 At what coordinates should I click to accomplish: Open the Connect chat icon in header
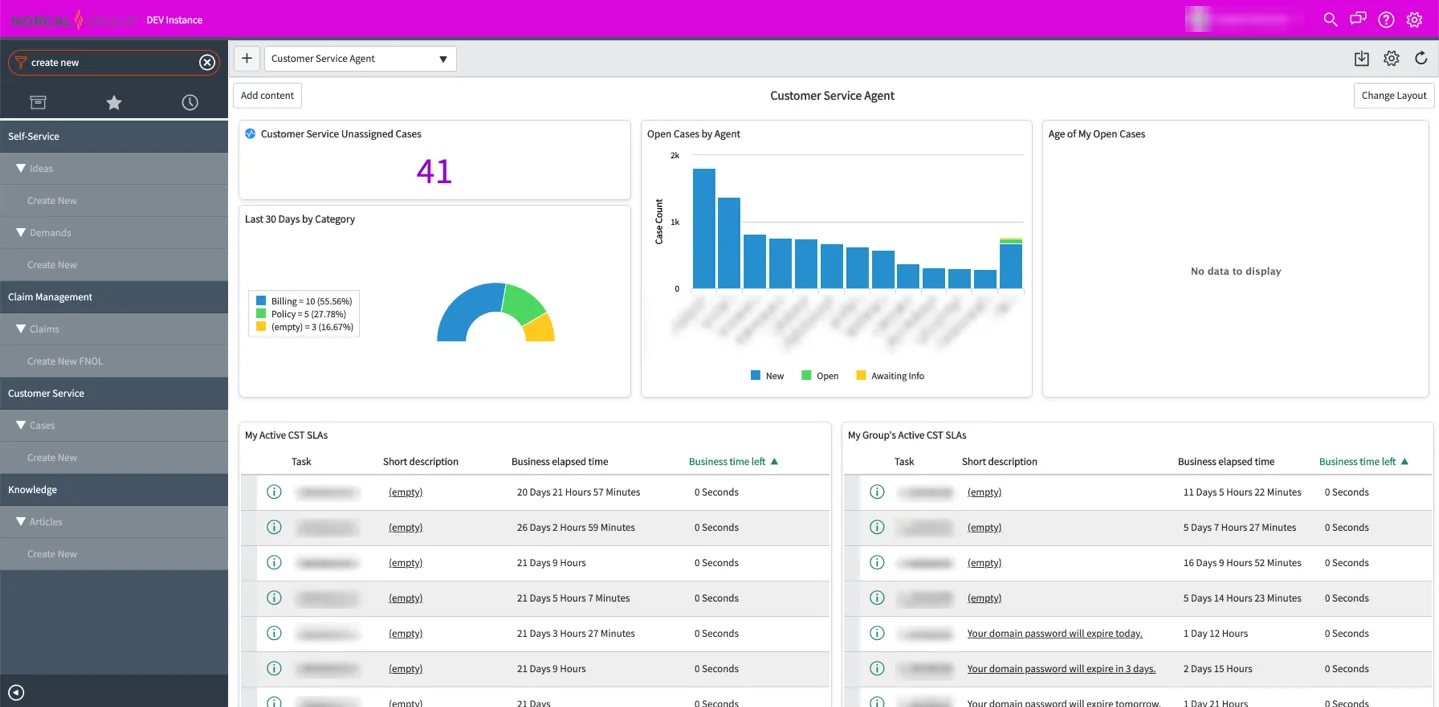(x=1358, y=19)
